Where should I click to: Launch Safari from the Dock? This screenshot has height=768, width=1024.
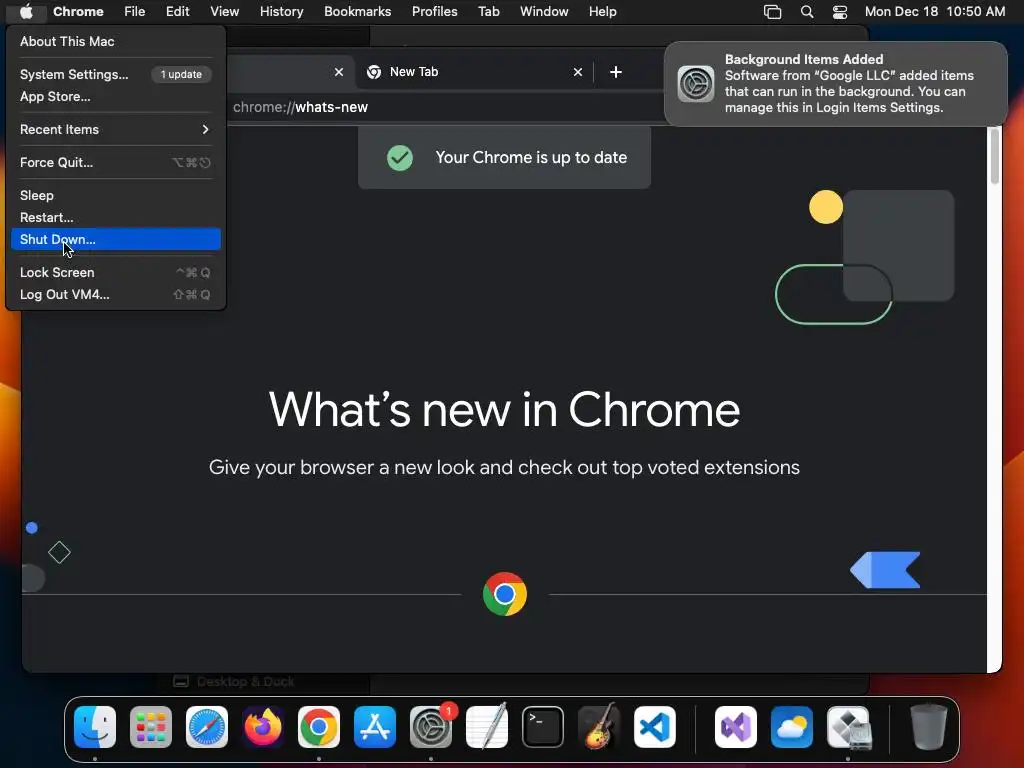[x=207, y=727]
